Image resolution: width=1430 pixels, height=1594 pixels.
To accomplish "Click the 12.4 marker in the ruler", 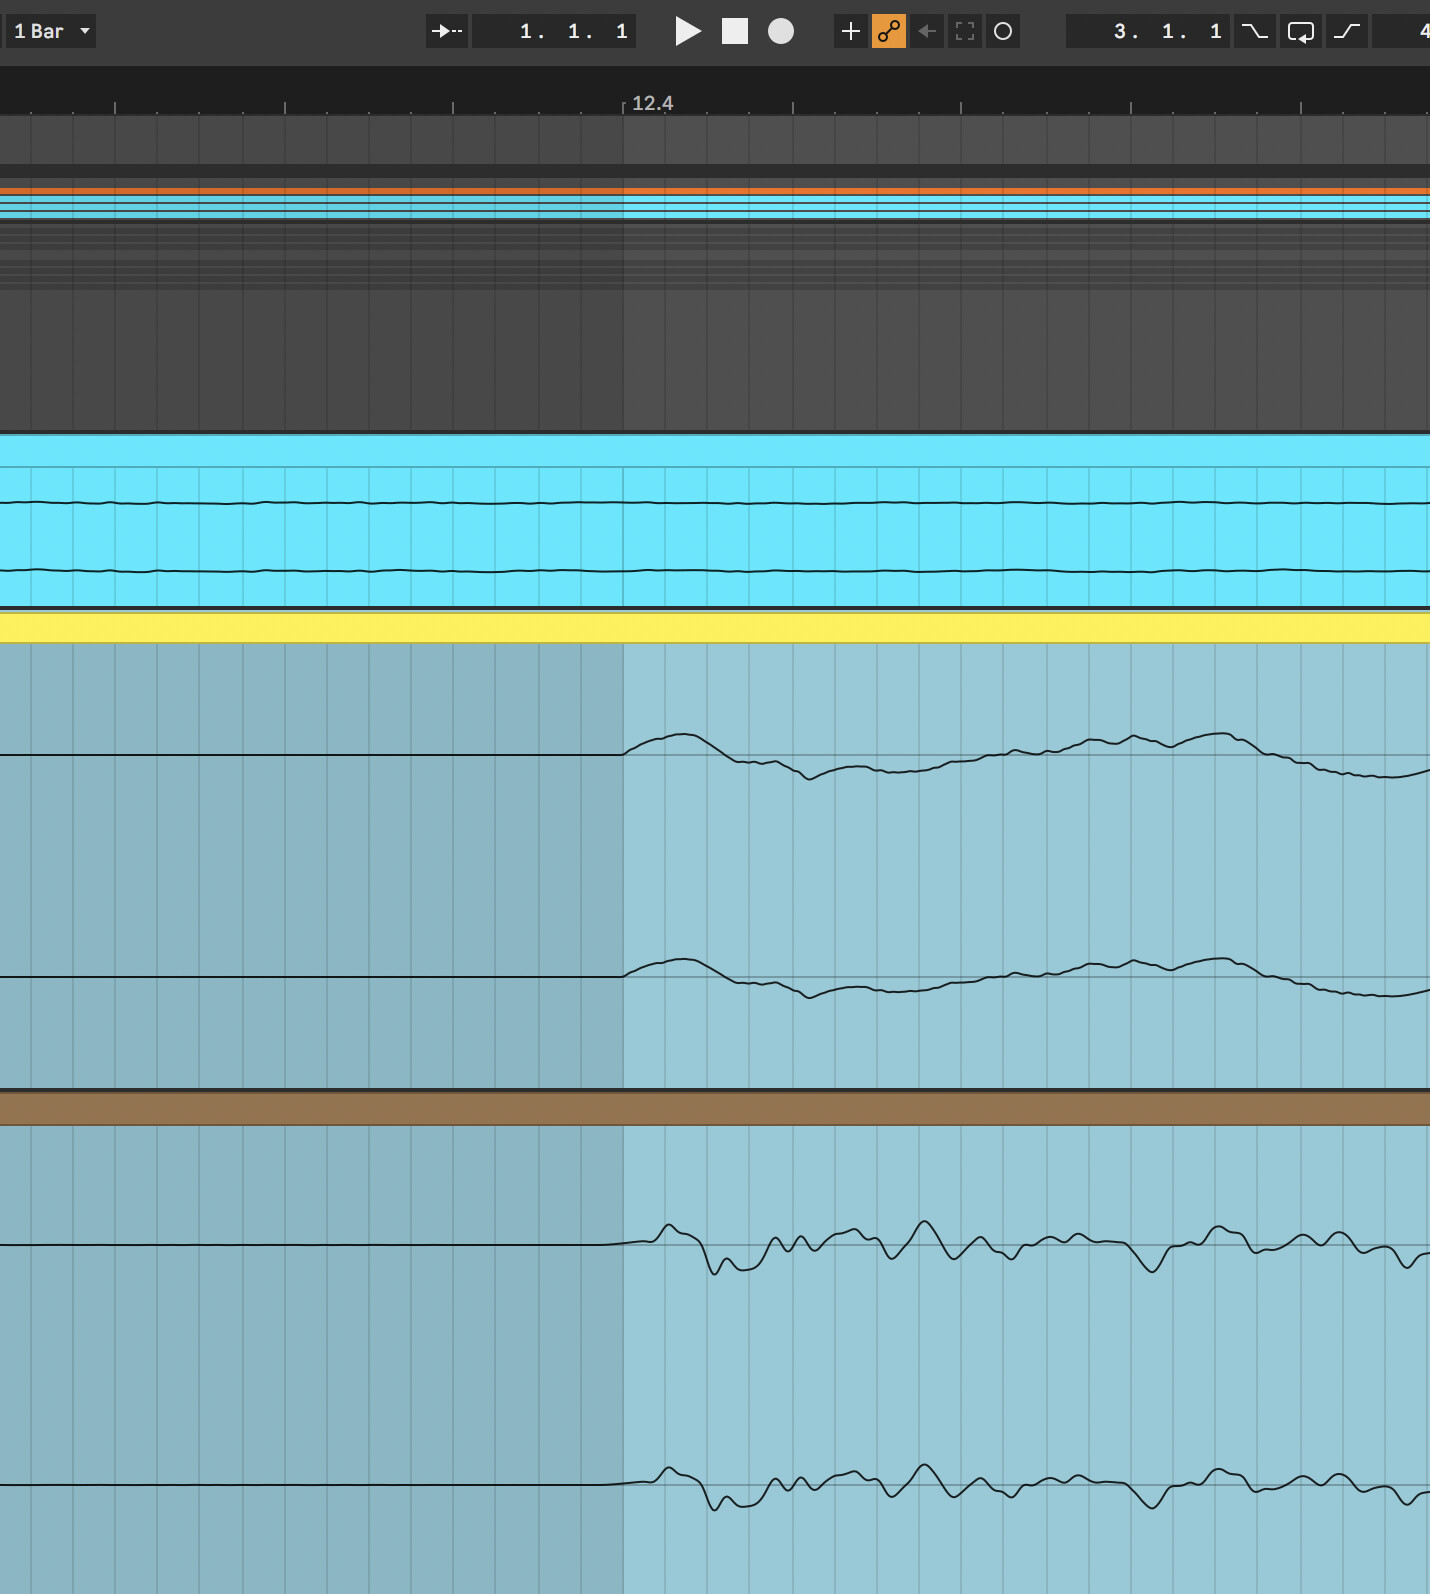I will [x=651, y=103].
